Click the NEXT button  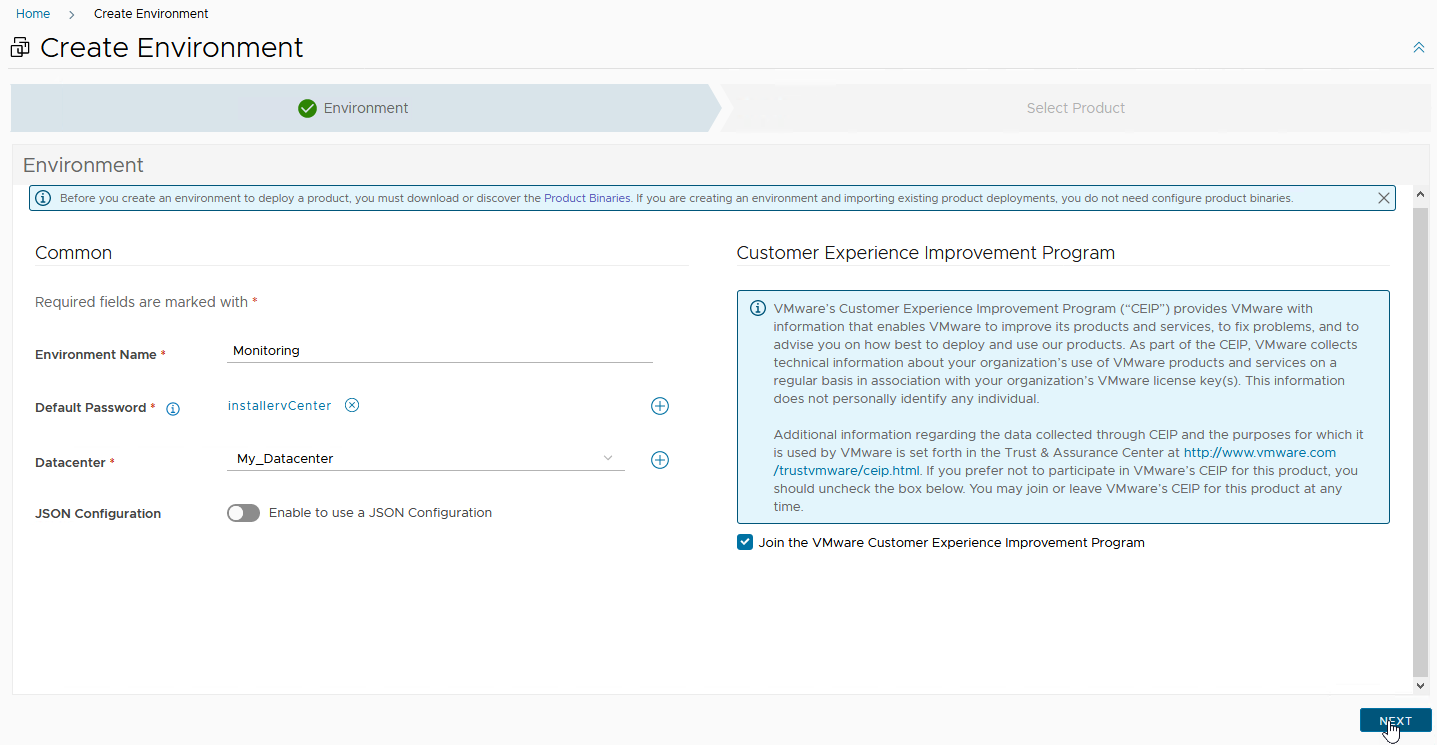pos(1395,721)
